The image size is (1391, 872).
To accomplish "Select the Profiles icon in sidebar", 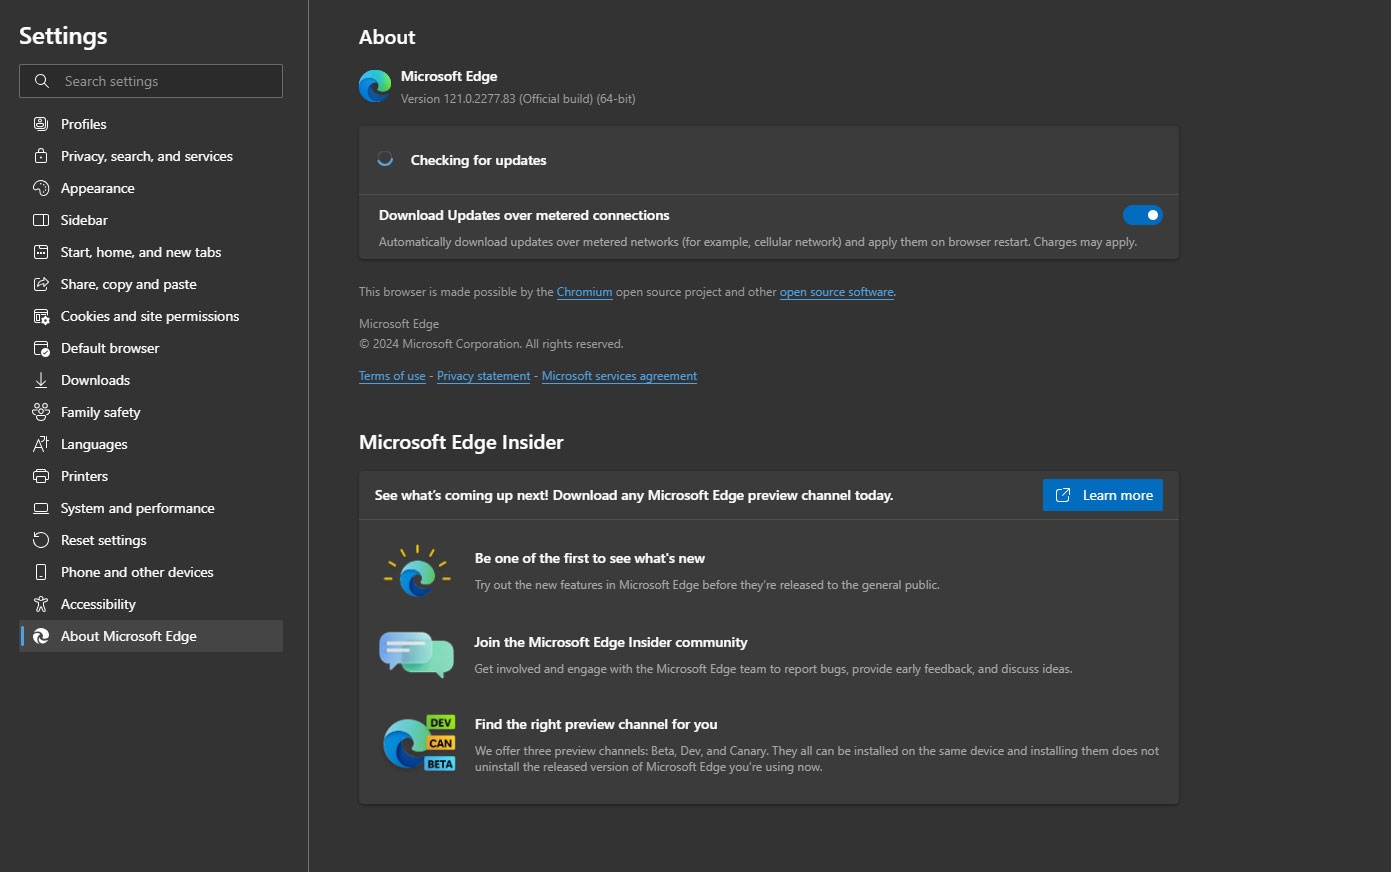I will [40, 123].
